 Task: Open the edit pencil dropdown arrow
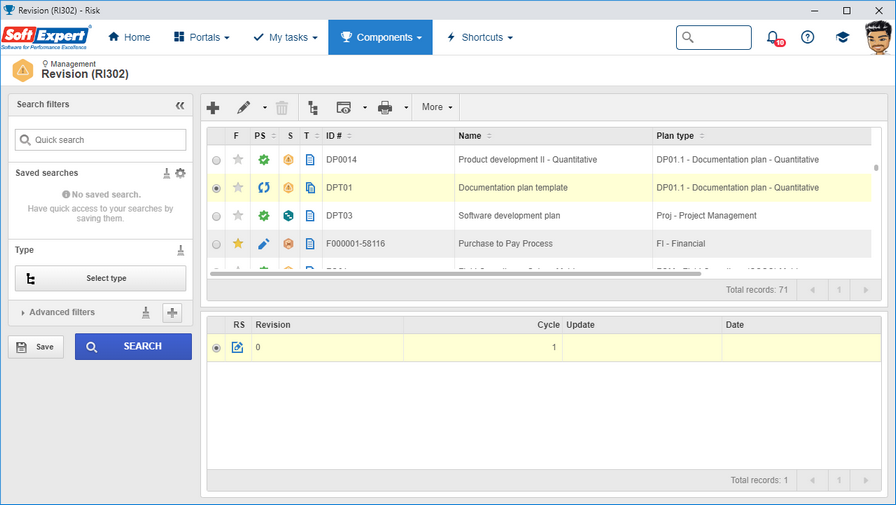click(x=265, y=107)
